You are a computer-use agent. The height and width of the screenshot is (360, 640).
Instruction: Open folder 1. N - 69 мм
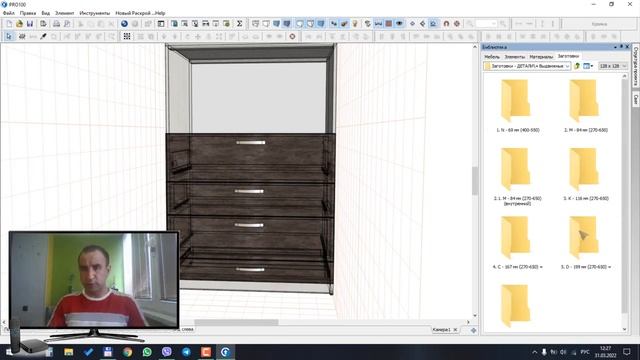click(x=517, y=105)
